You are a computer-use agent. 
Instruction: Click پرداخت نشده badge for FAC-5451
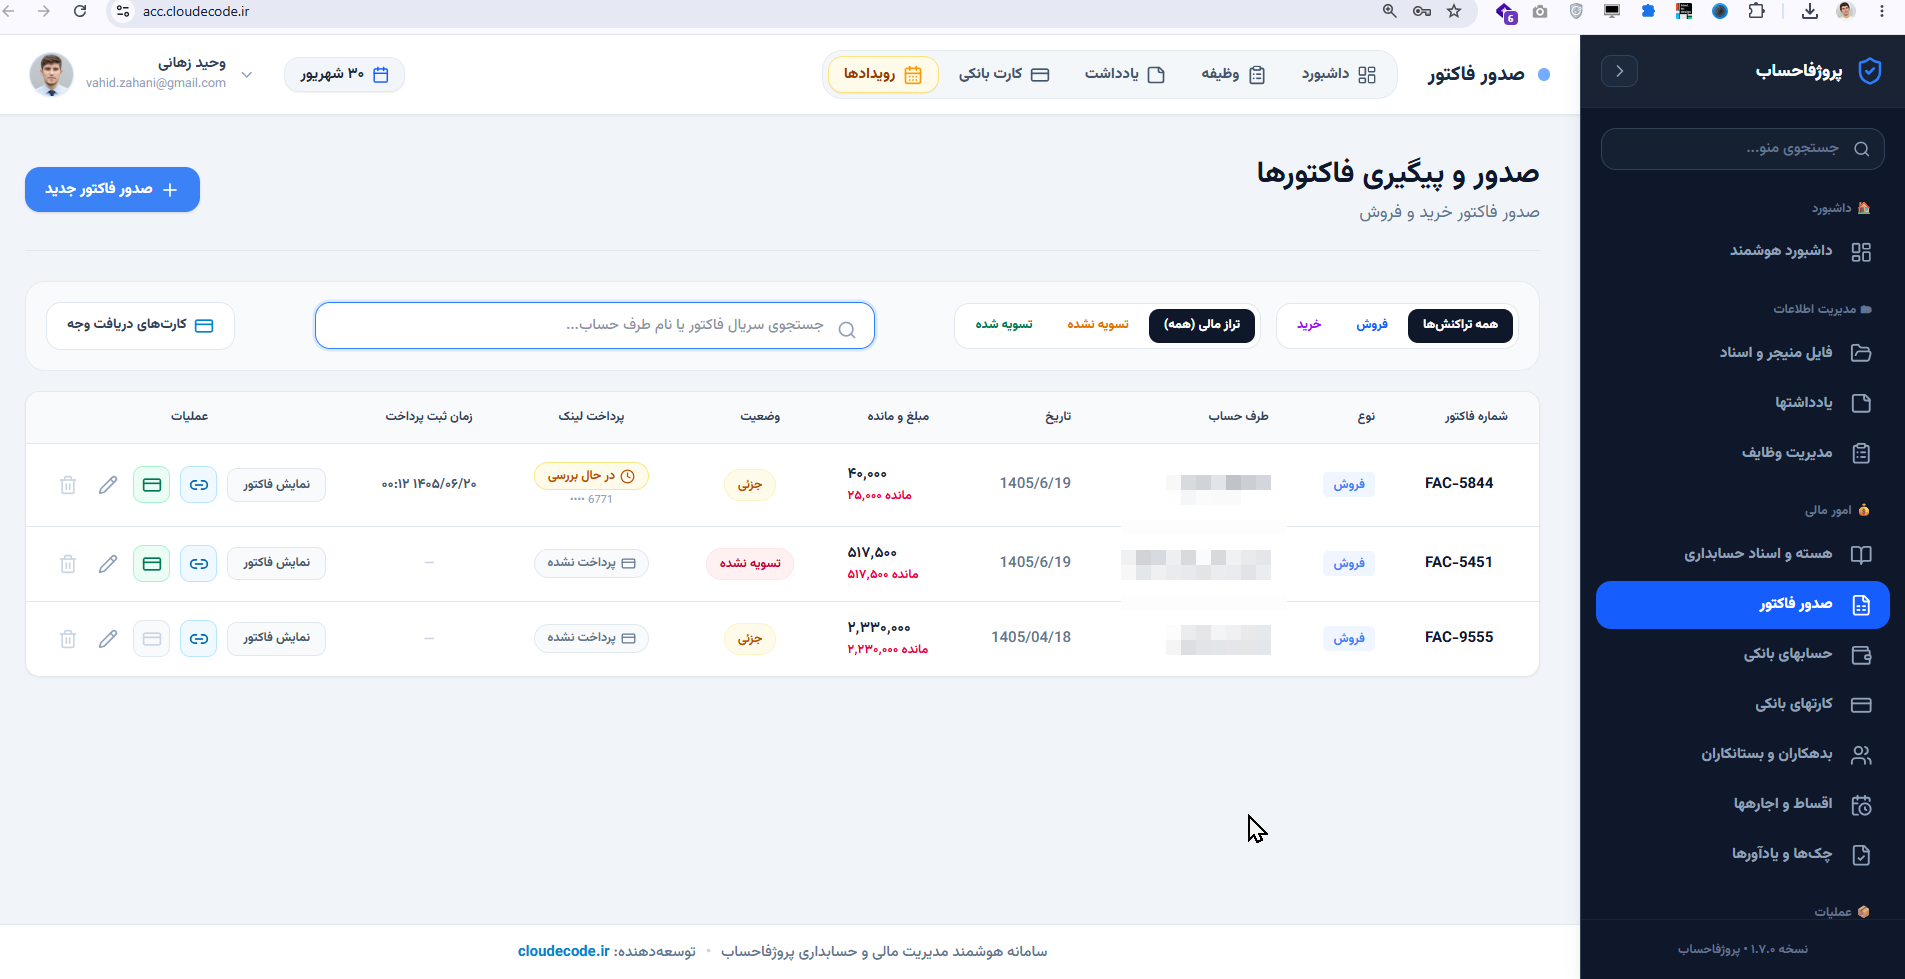point(591,563)
